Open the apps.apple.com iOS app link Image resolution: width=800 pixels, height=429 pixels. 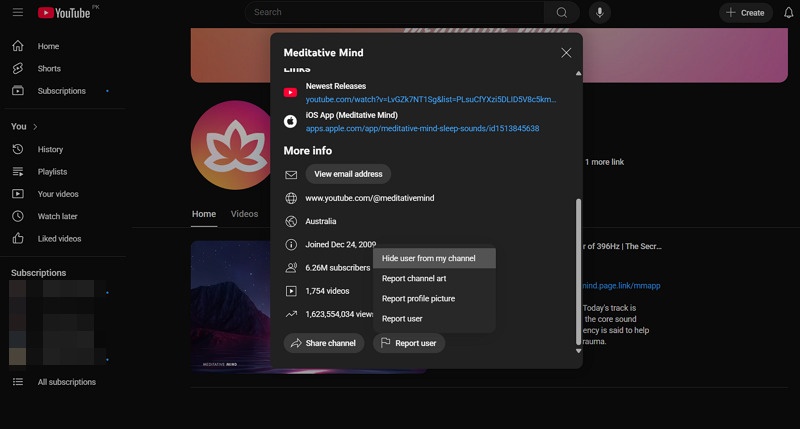click(422, 129)
